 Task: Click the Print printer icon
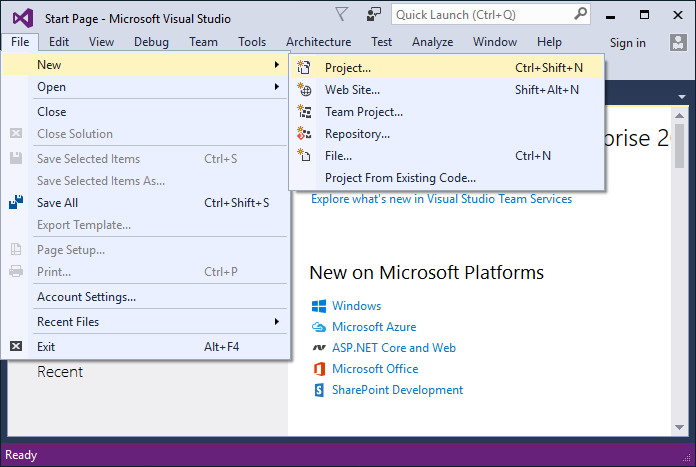pos(16,271)
